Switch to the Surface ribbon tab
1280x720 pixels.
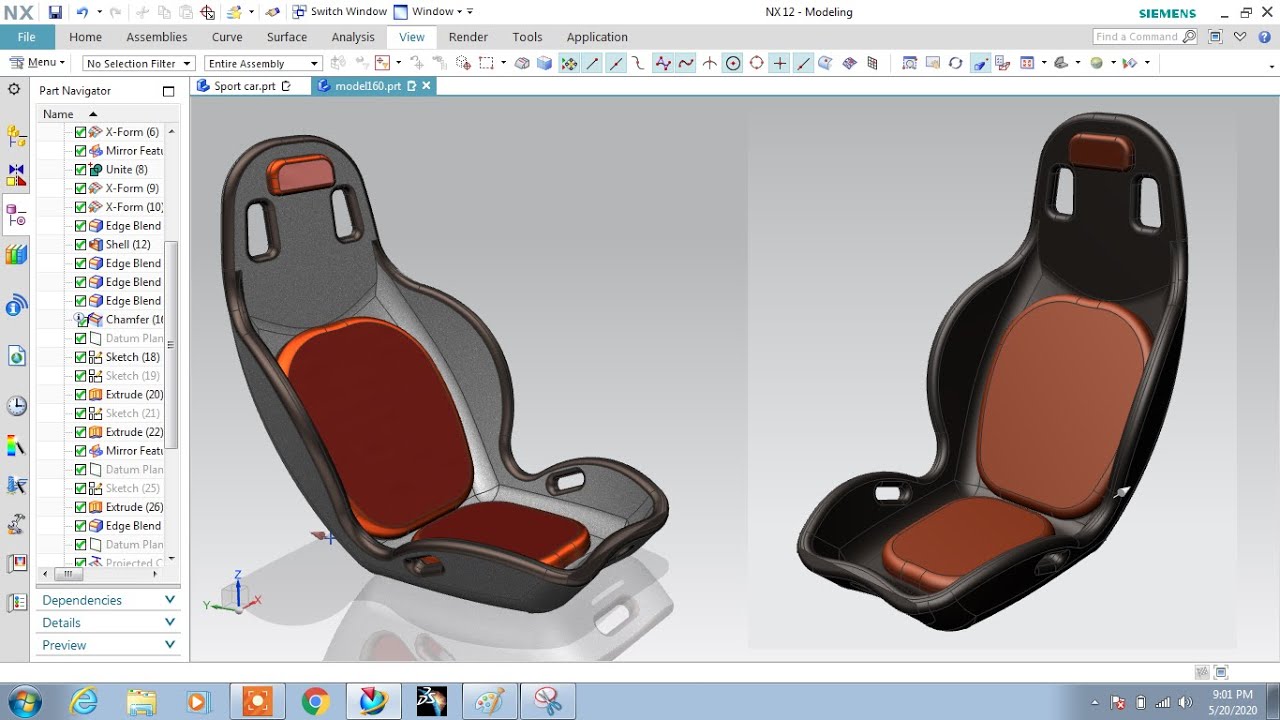287,37
